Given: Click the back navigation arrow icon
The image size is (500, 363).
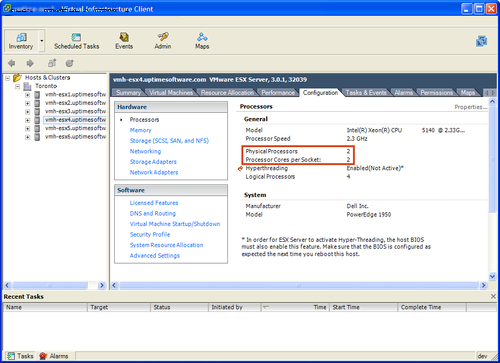Looking at the screenshot, I should pos(12,63).
